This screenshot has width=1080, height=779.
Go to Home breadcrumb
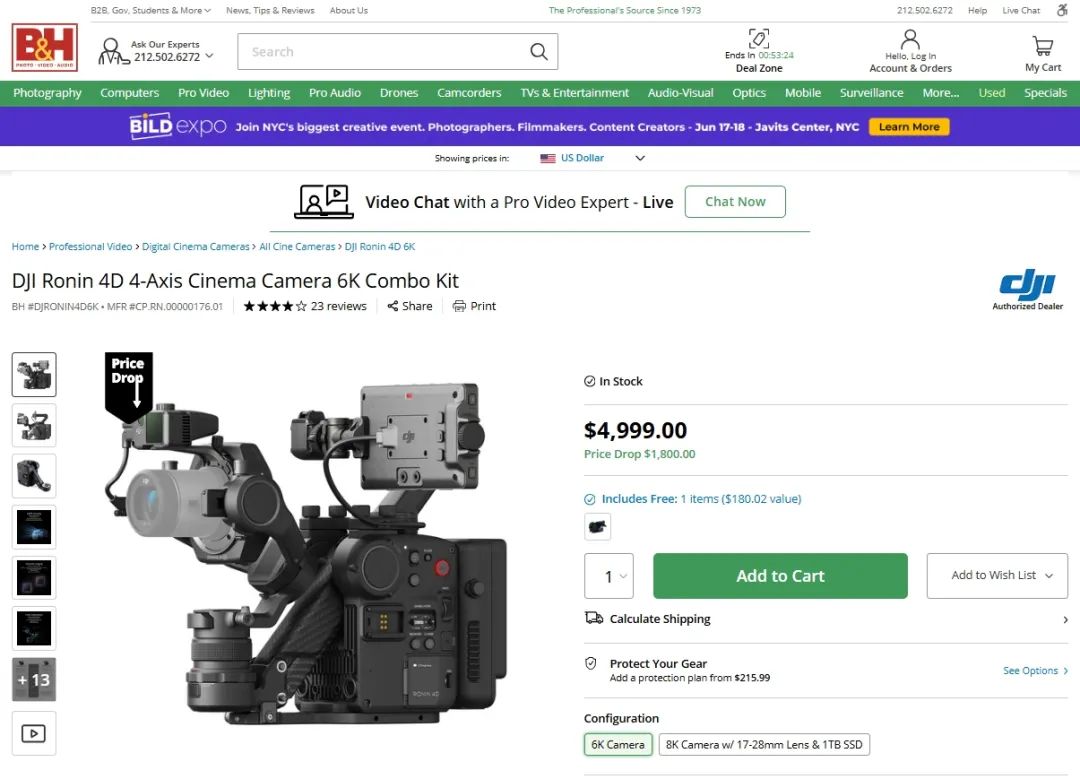point(25,247)
